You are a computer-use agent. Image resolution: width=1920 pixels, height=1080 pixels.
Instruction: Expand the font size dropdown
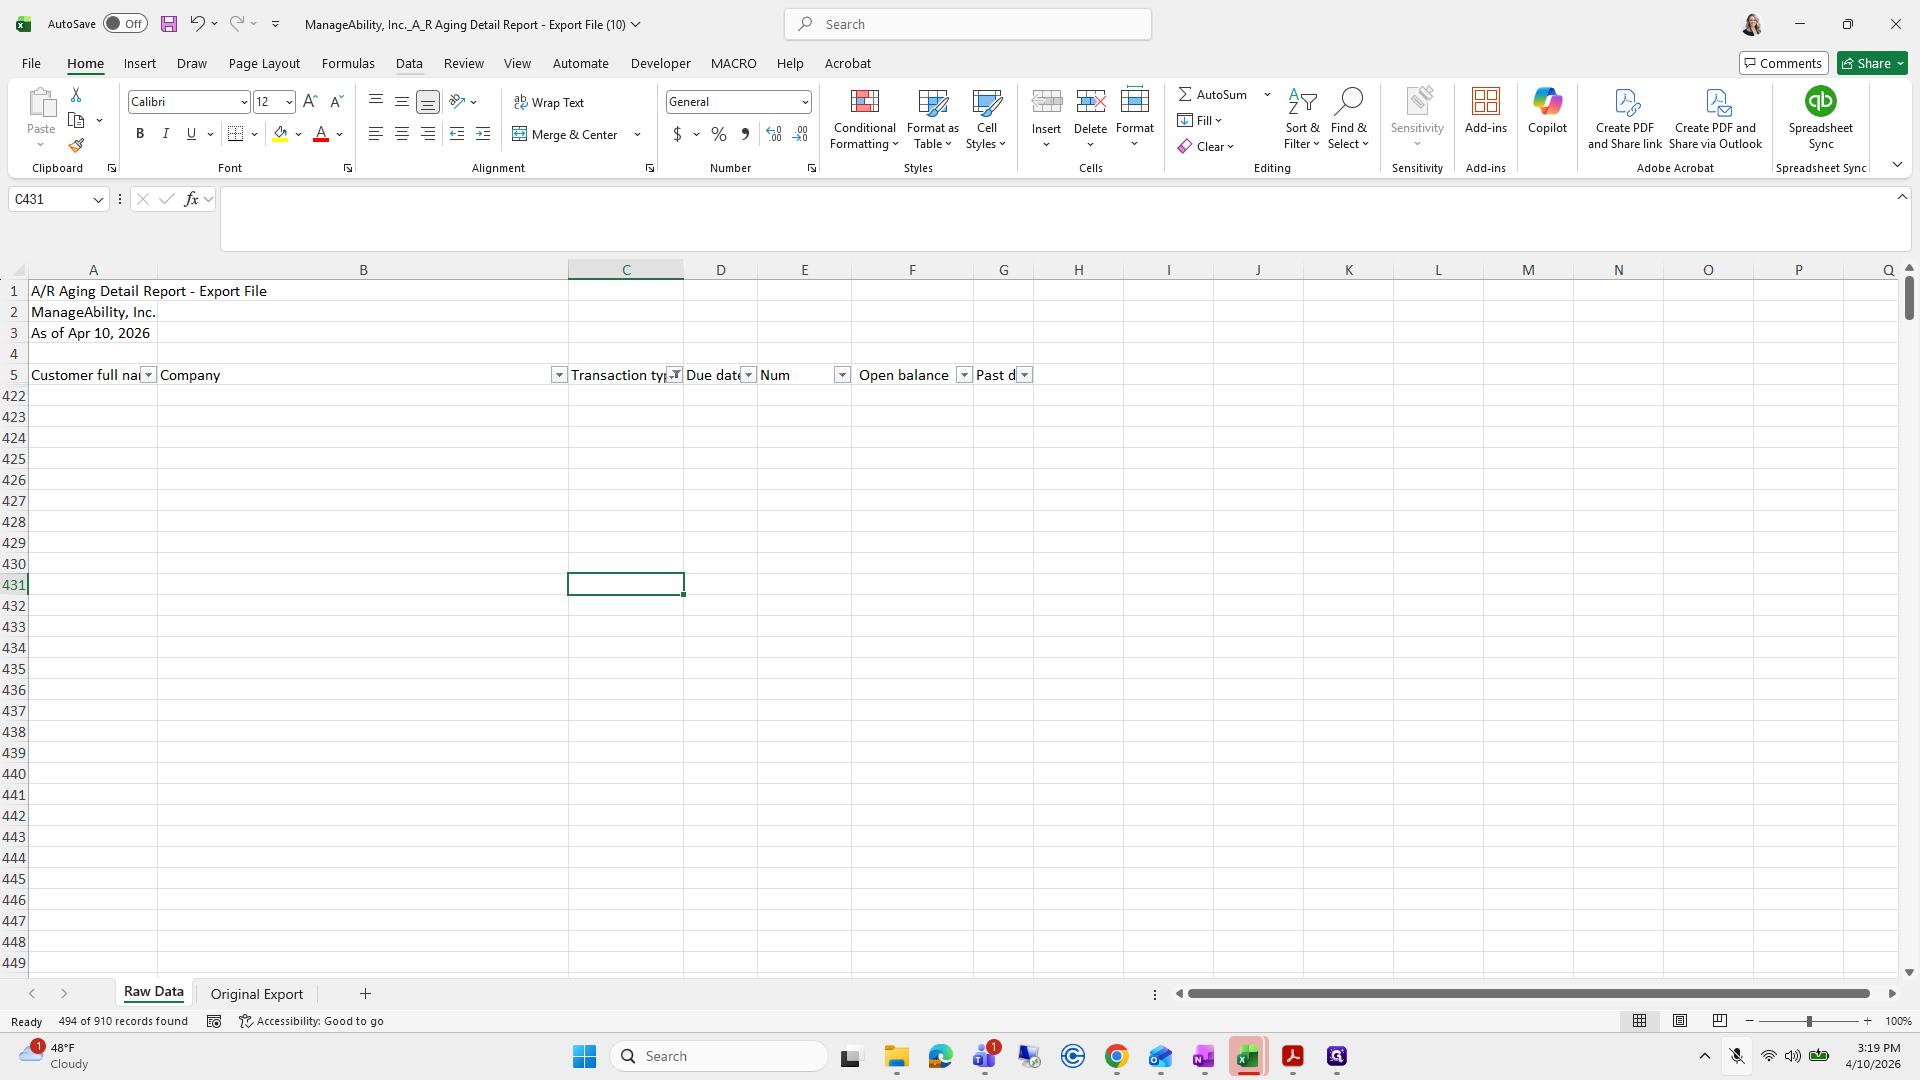289,102
